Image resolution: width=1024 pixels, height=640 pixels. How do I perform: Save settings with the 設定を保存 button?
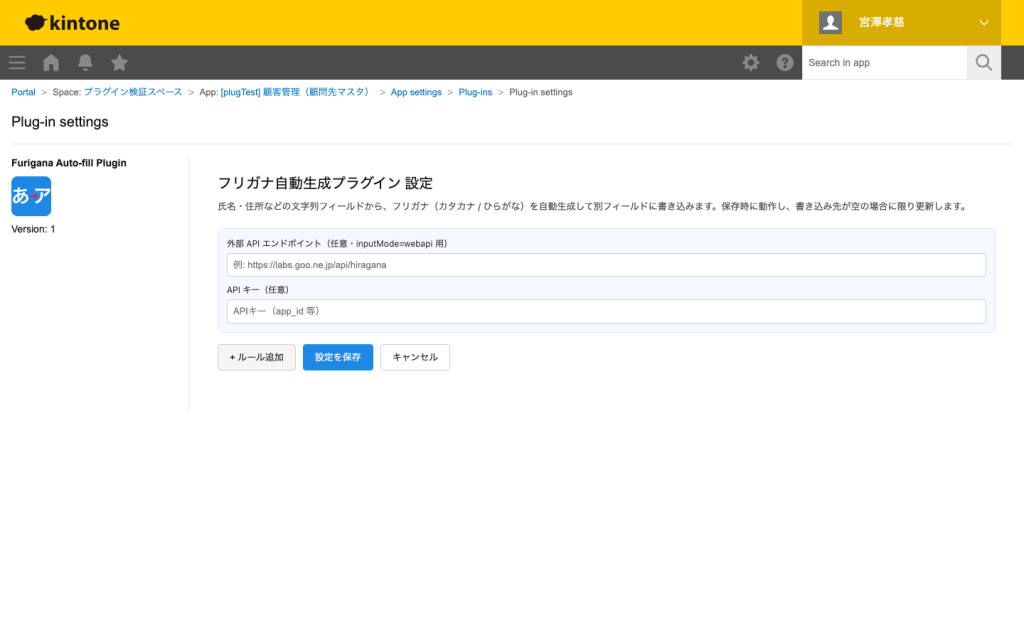pyautogui.click(x=337, y=357)
